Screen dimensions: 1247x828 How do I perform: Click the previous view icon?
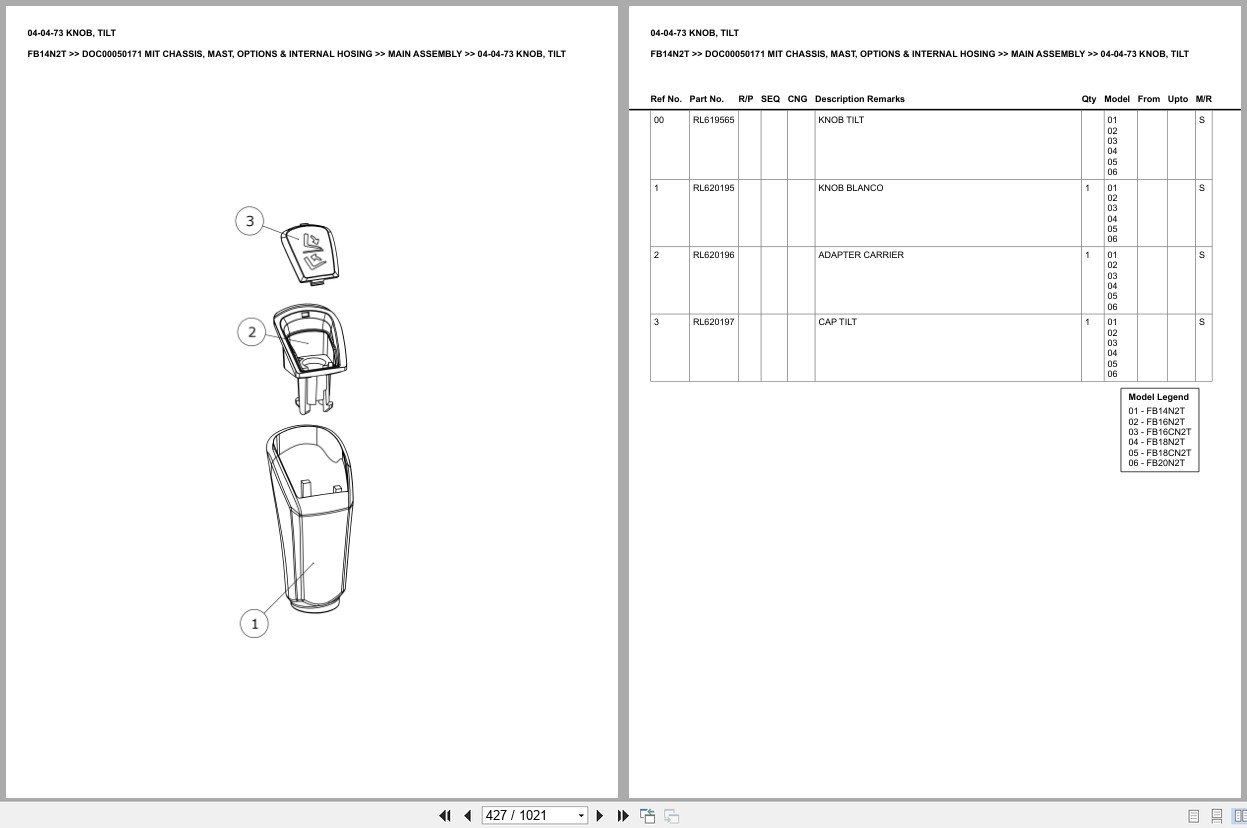(x=647, y=816)
